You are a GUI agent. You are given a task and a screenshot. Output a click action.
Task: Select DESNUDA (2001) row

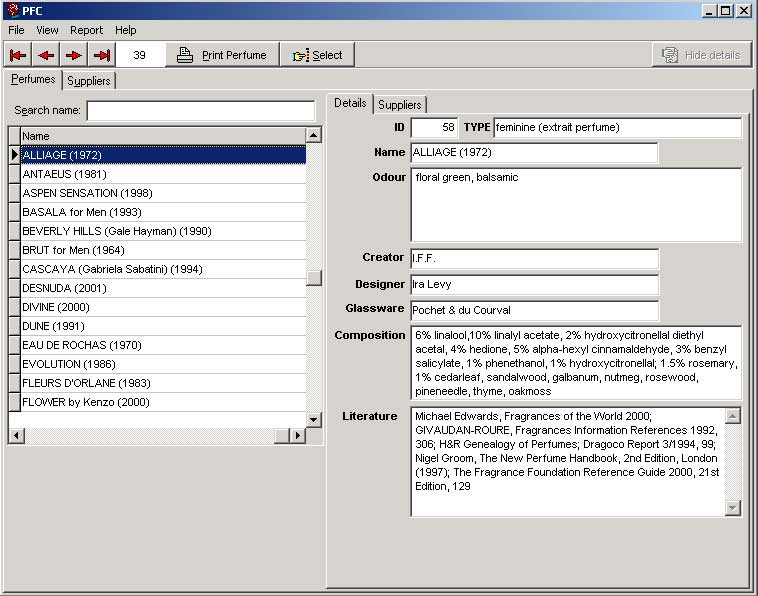163,288
